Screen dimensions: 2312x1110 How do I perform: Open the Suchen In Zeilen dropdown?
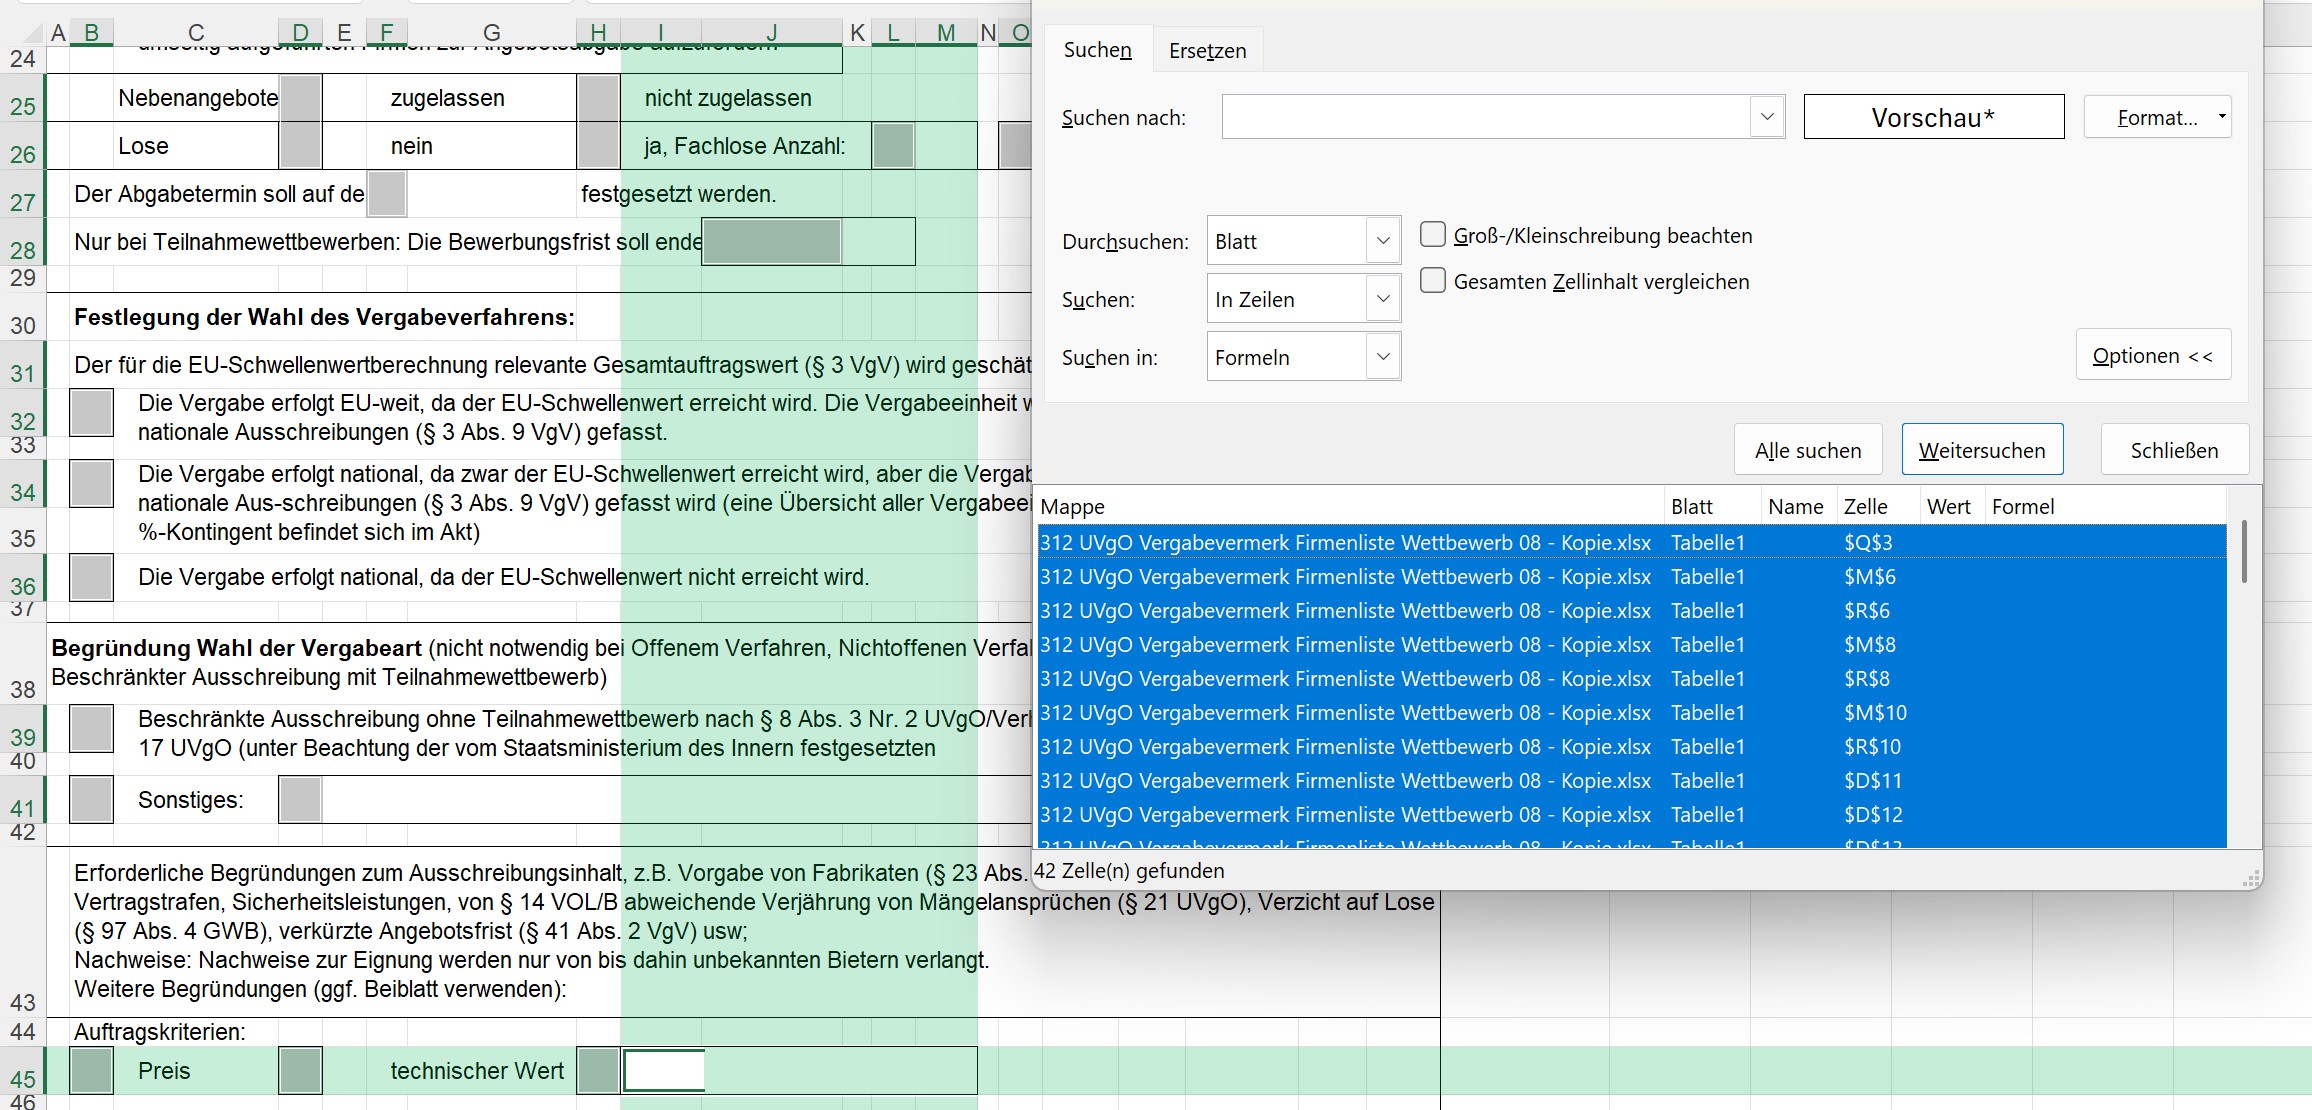1383,299
